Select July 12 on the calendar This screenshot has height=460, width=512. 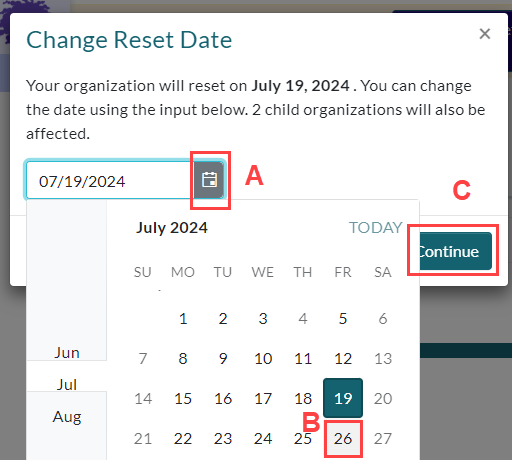coord(343,358)
